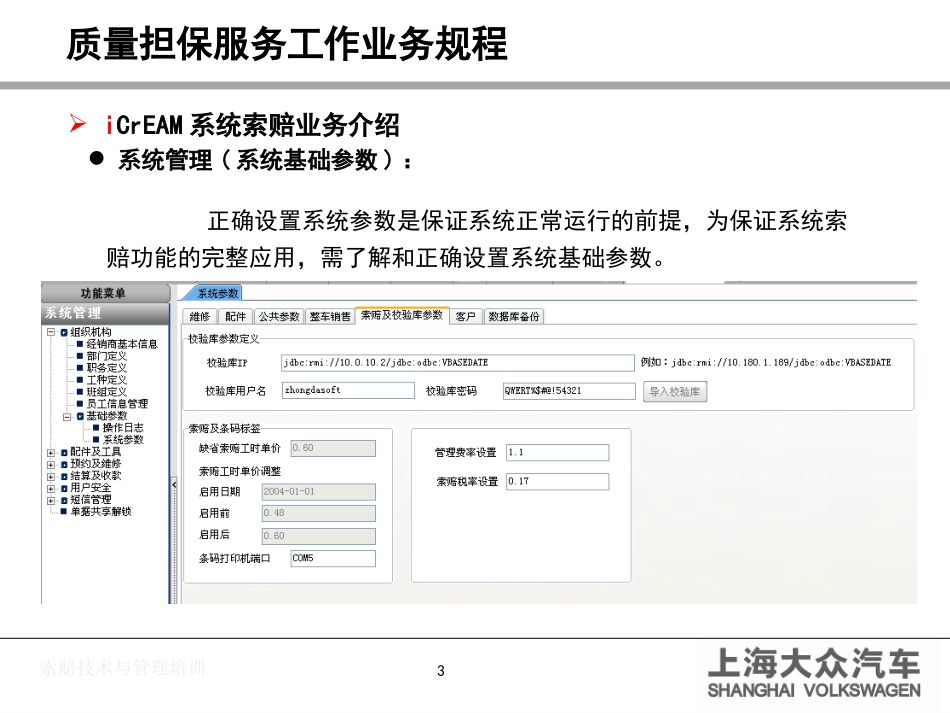Open 员工信息管理 tree item
The image size is (950, 713).
pyautogui.click(x=117, y=404)
